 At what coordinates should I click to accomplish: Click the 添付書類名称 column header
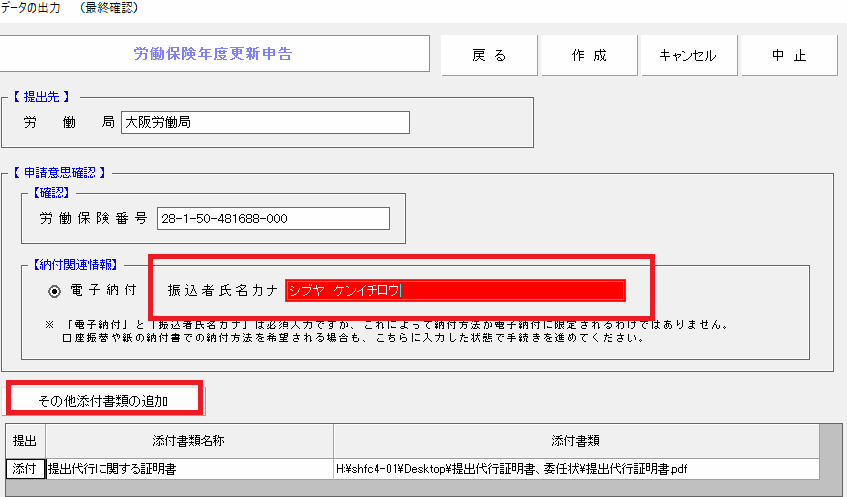[189, 441]
